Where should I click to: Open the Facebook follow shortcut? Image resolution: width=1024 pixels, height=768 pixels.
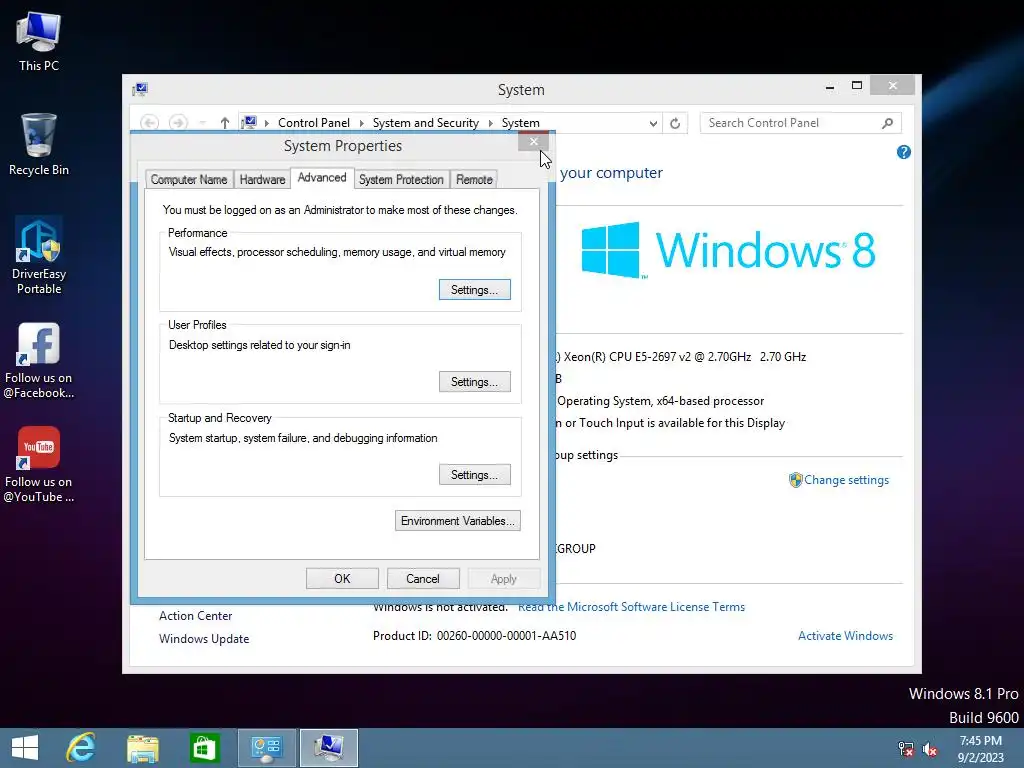click(x=39, y=360)
